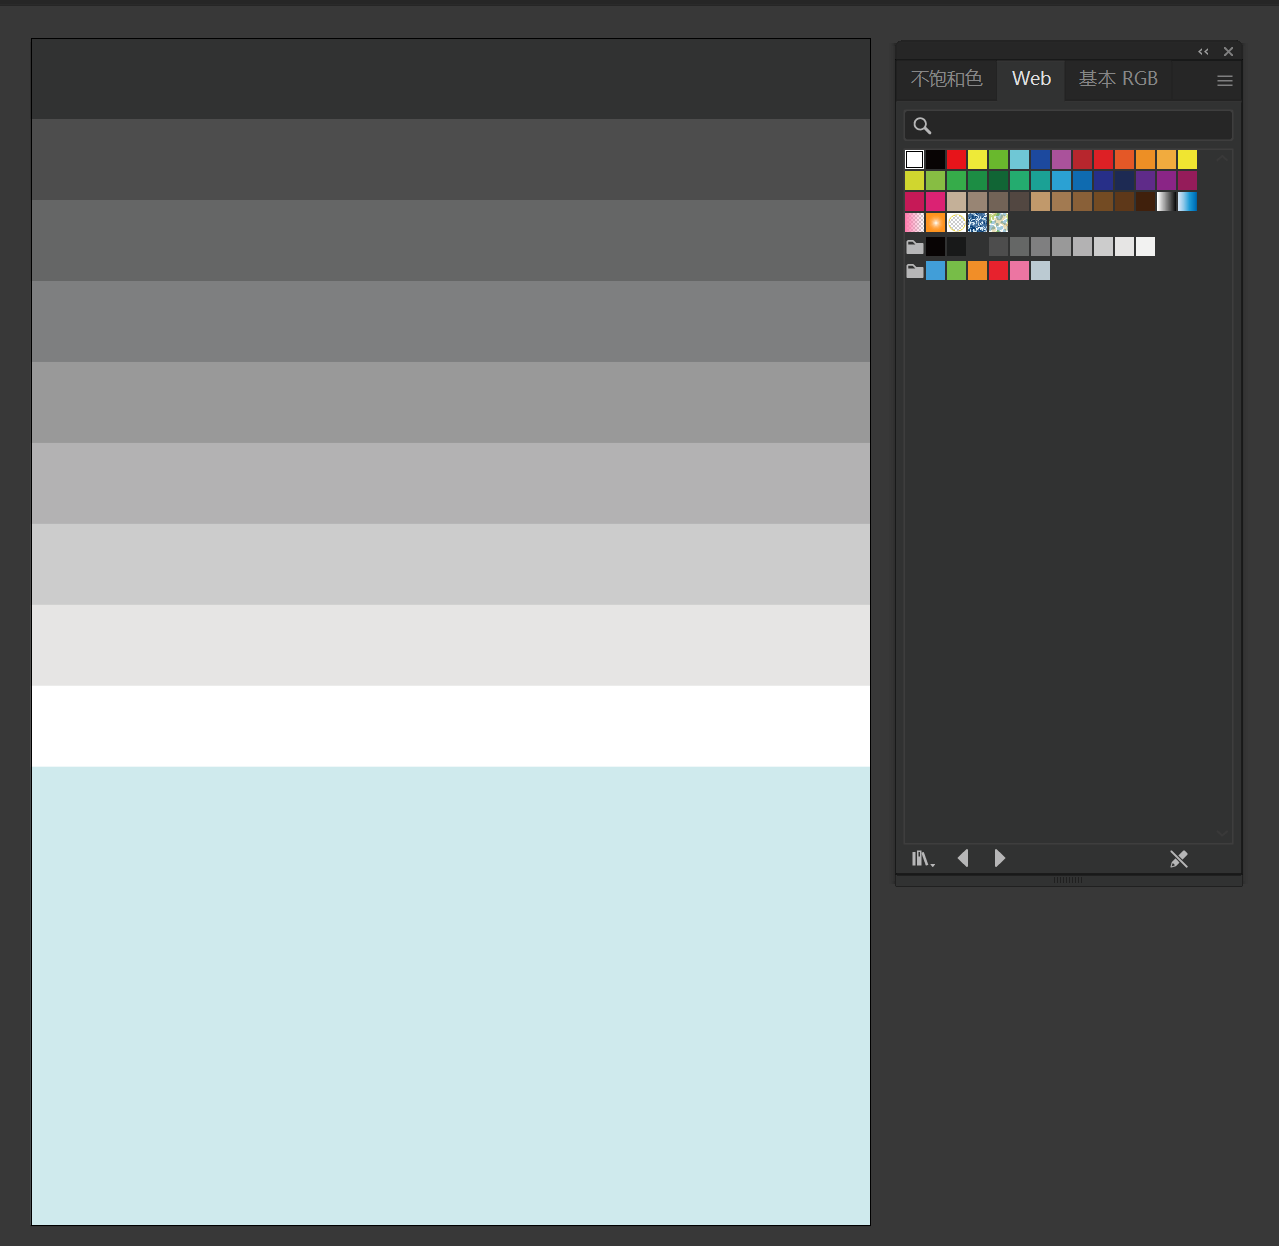Select the Web tab

point(1031,79)
